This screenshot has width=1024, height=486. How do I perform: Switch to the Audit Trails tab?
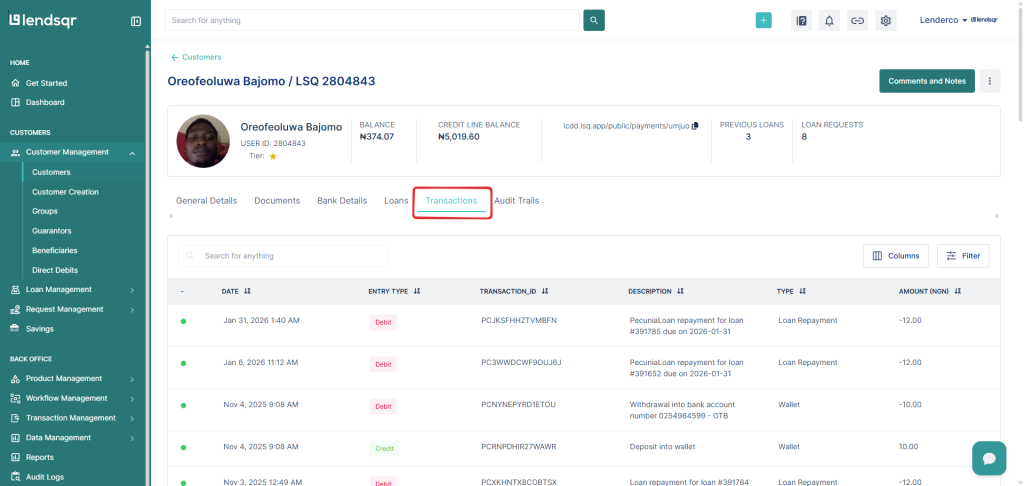(x=516, y=201)
